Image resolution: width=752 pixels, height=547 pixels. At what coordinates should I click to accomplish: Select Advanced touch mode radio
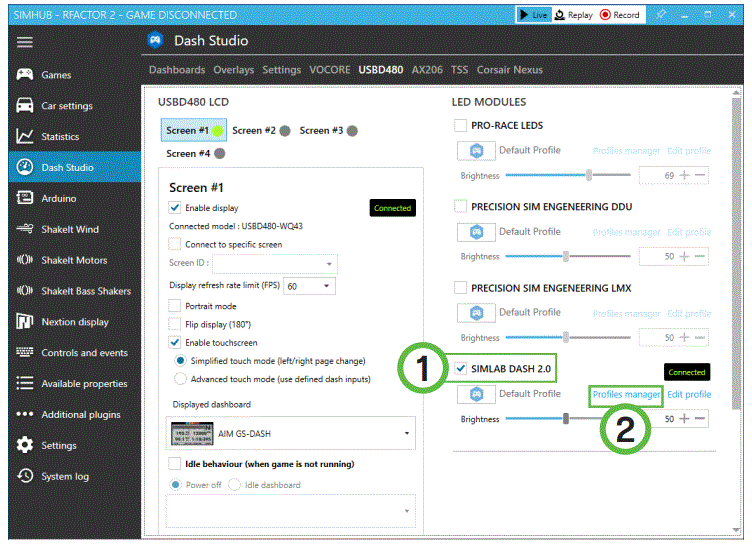(x=180, y=379)
